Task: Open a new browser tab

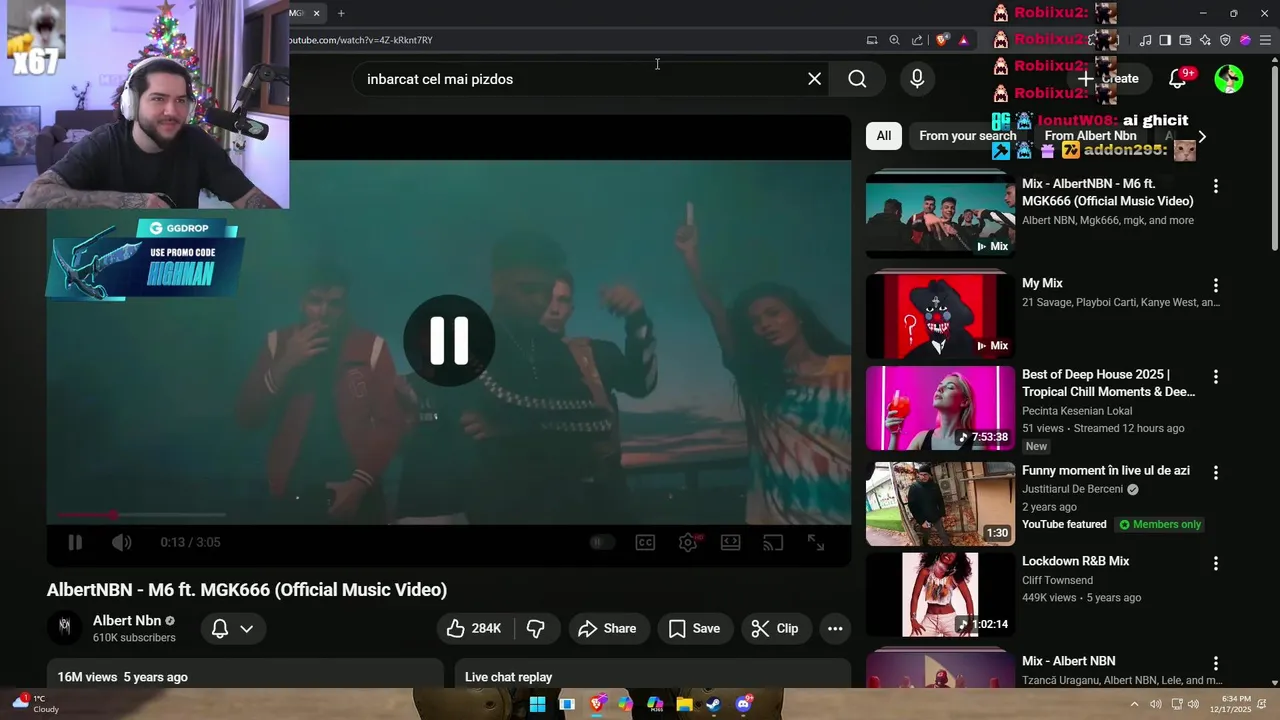Action: coord(341,13)
